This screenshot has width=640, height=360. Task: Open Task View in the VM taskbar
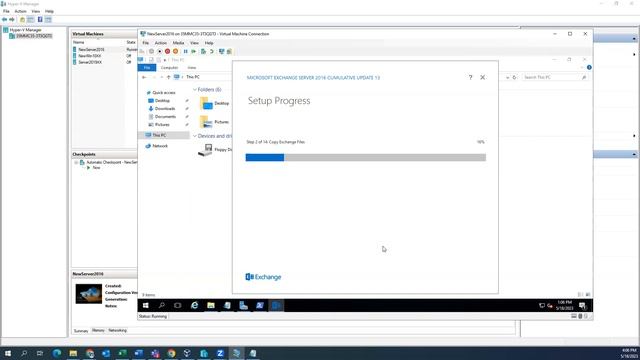coord(178,305)
